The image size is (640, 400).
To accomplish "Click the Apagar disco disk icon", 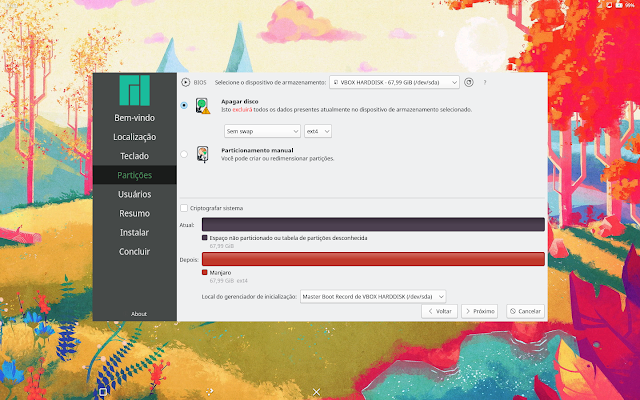I will 202,106.
